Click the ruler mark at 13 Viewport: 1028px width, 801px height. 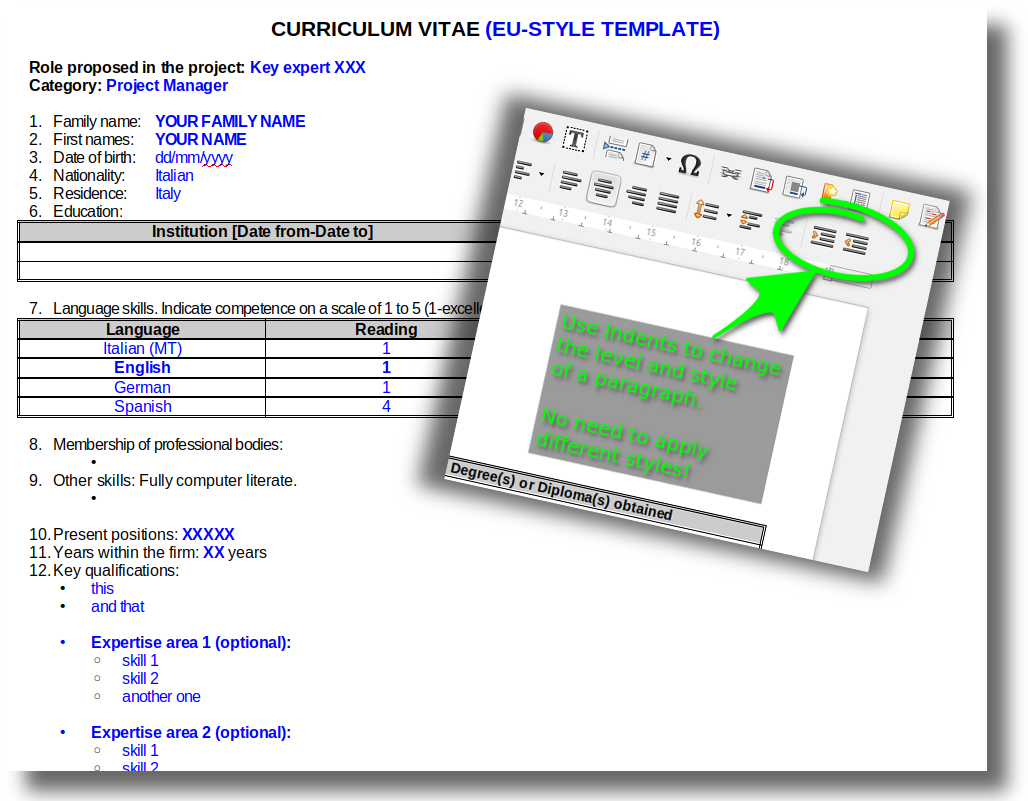point(563,213)
